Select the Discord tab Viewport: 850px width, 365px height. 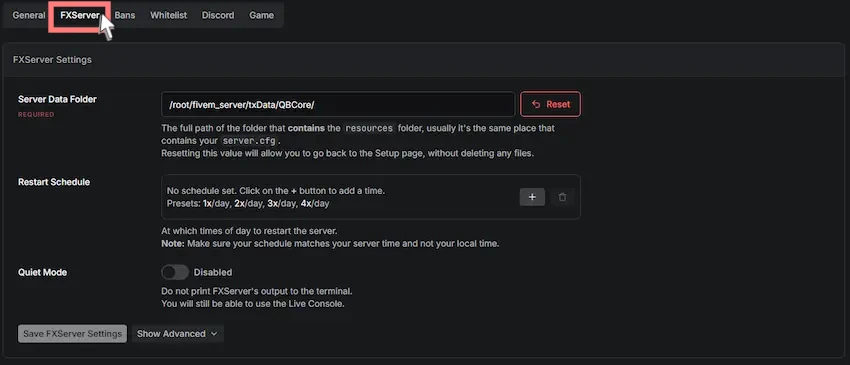[218, 15]
